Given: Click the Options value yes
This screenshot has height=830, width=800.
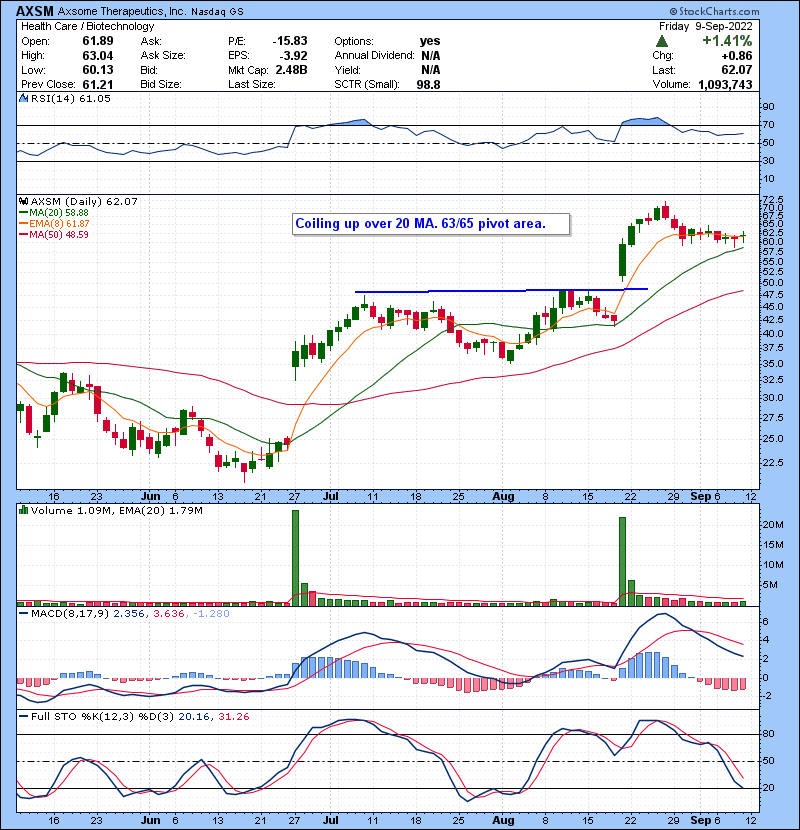Looking at the screenshot, I should (x=429, y=41).
